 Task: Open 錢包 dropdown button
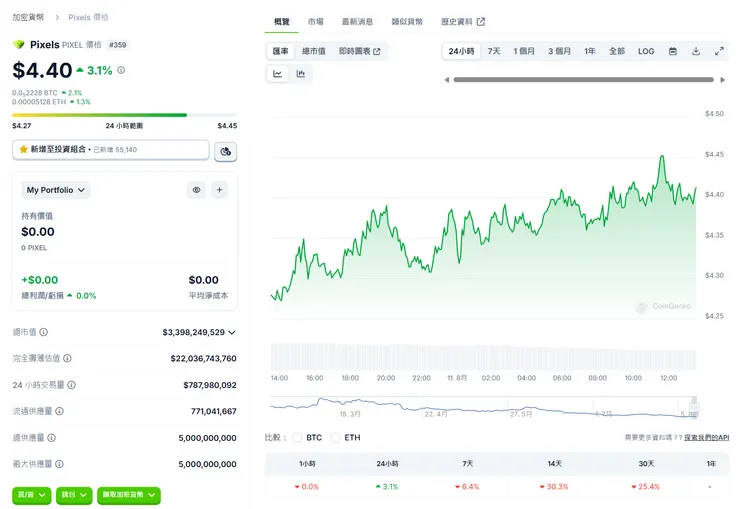(74, 495)
